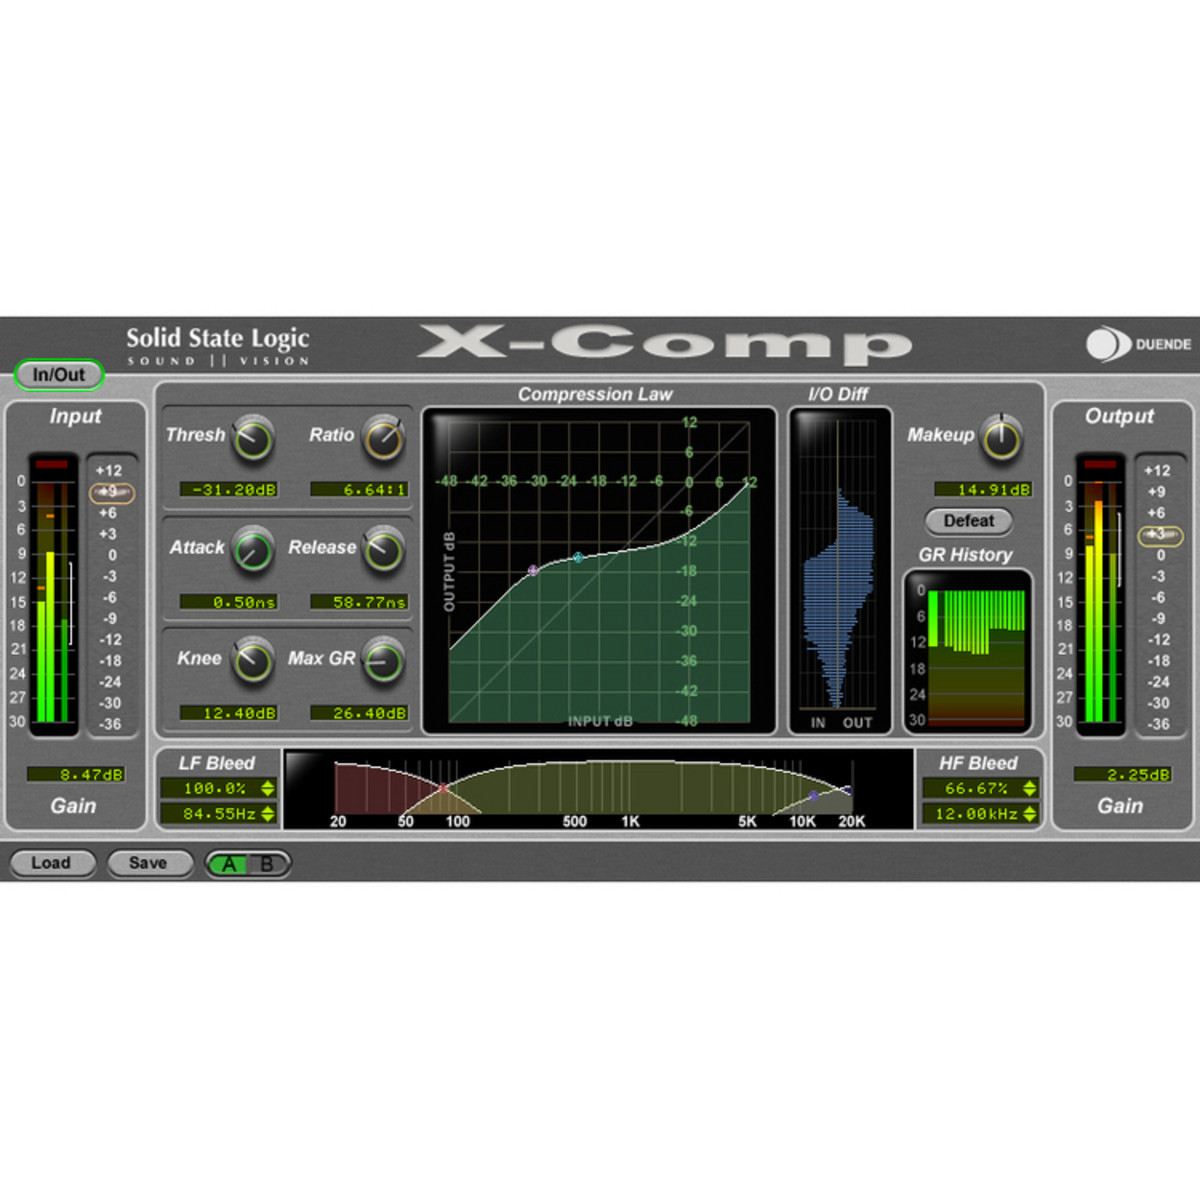Select the makeup value 14.91dB field

click(982, 490)
